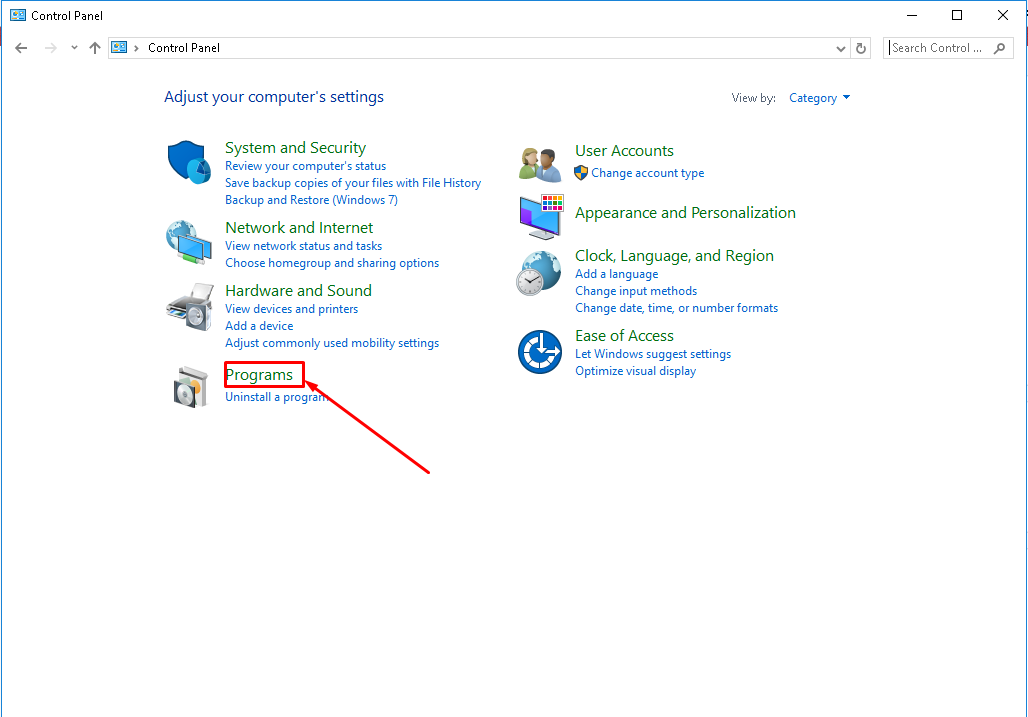Click the Control Panel icon in address bar
The height and width of the screenshot is (717, 1028).
pyautogui.click(x=119, y=47)
